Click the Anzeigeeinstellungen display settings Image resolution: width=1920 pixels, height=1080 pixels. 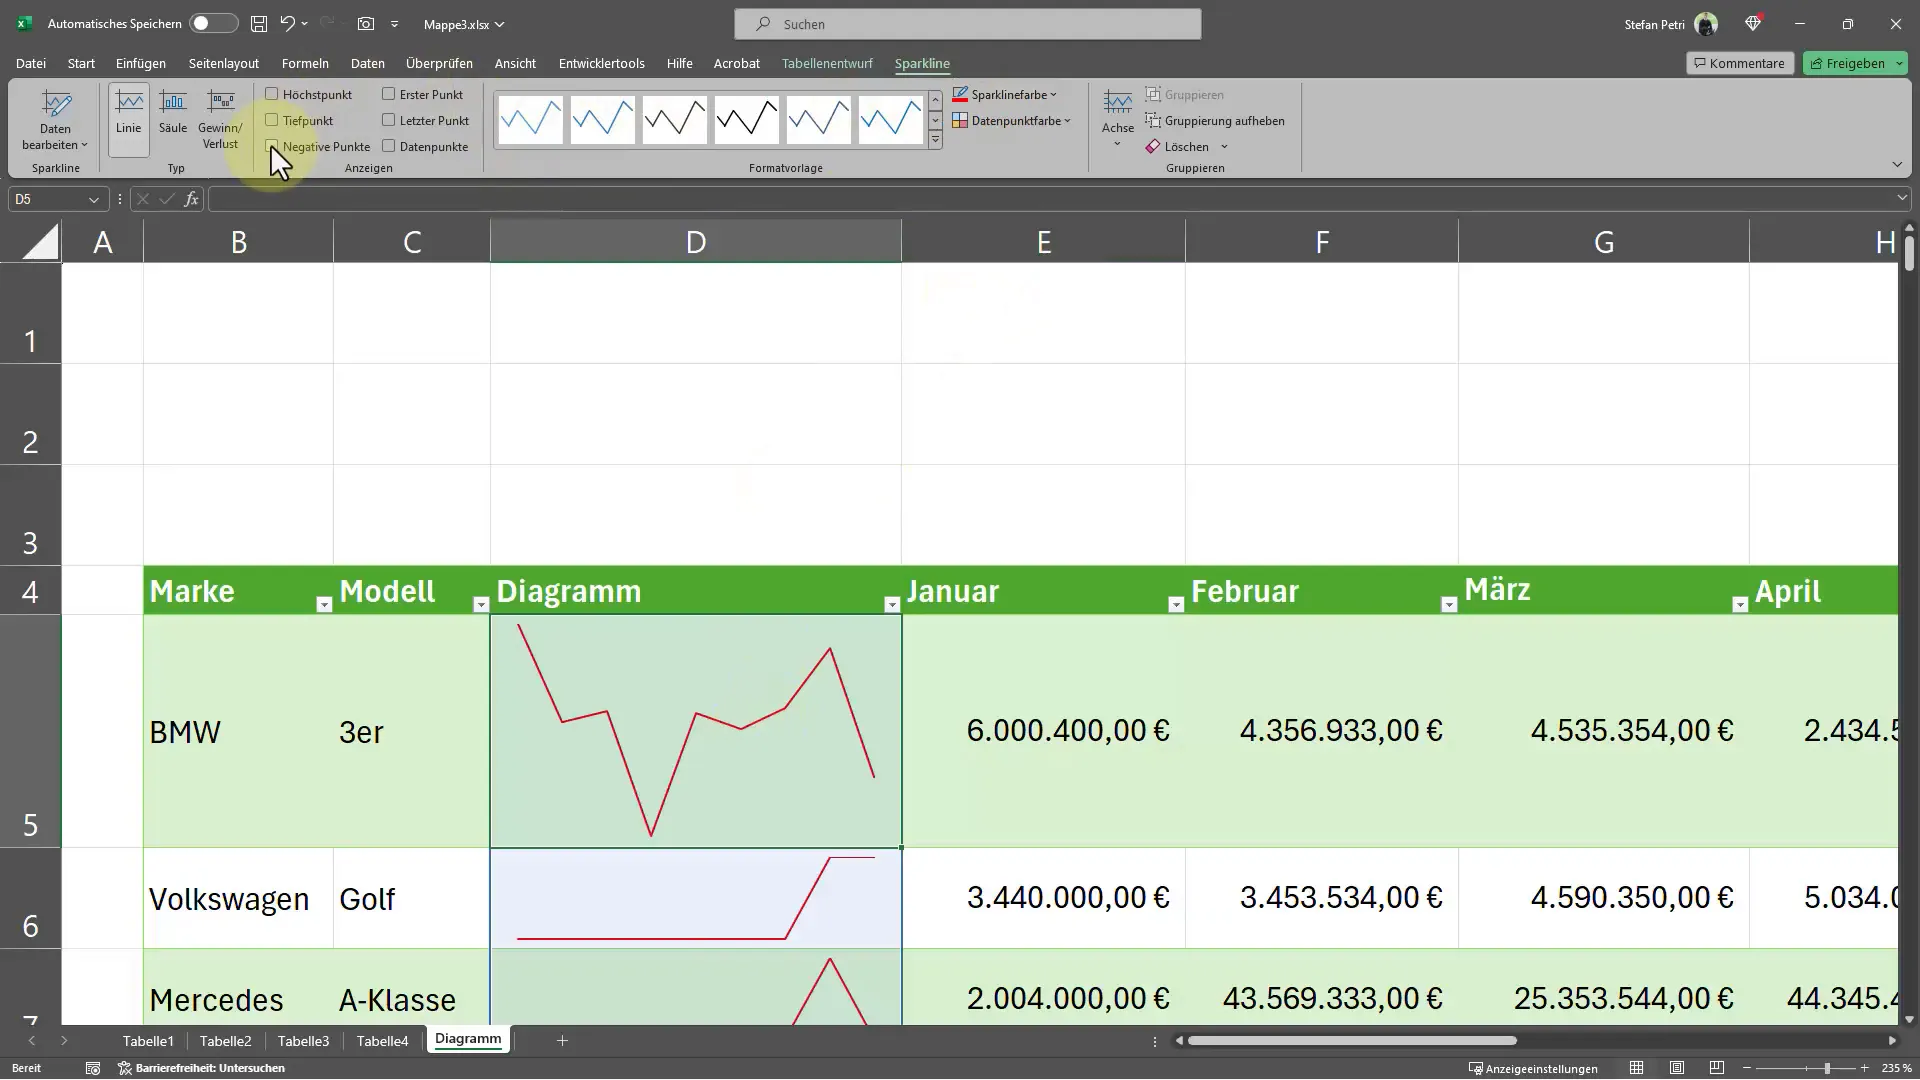pos(1533,1068)
